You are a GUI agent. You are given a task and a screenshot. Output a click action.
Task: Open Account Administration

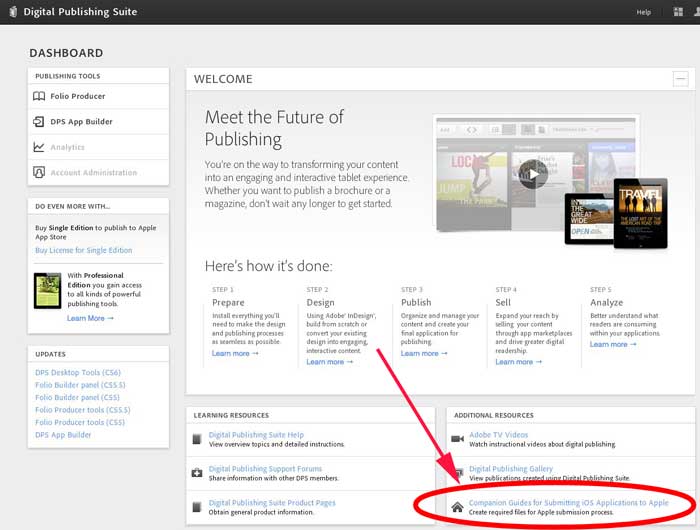(93, 172)
